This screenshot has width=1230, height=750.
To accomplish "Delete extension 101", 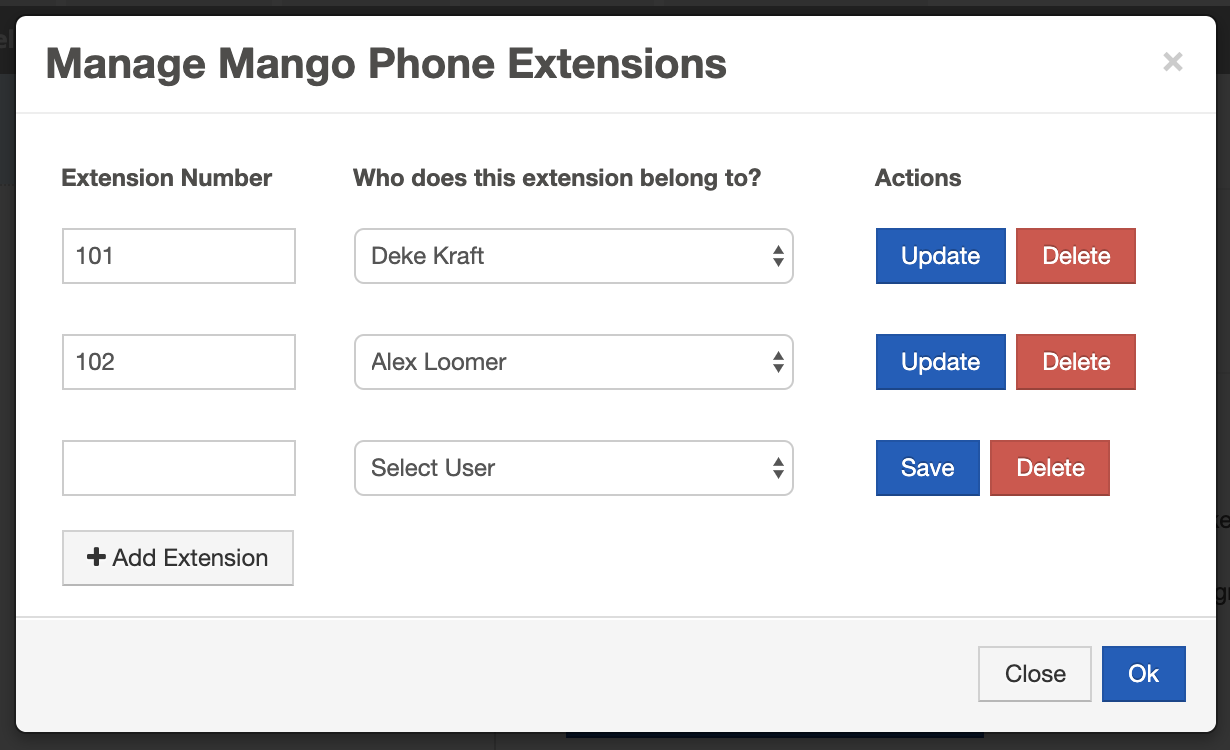I will tap(1075, 256).
